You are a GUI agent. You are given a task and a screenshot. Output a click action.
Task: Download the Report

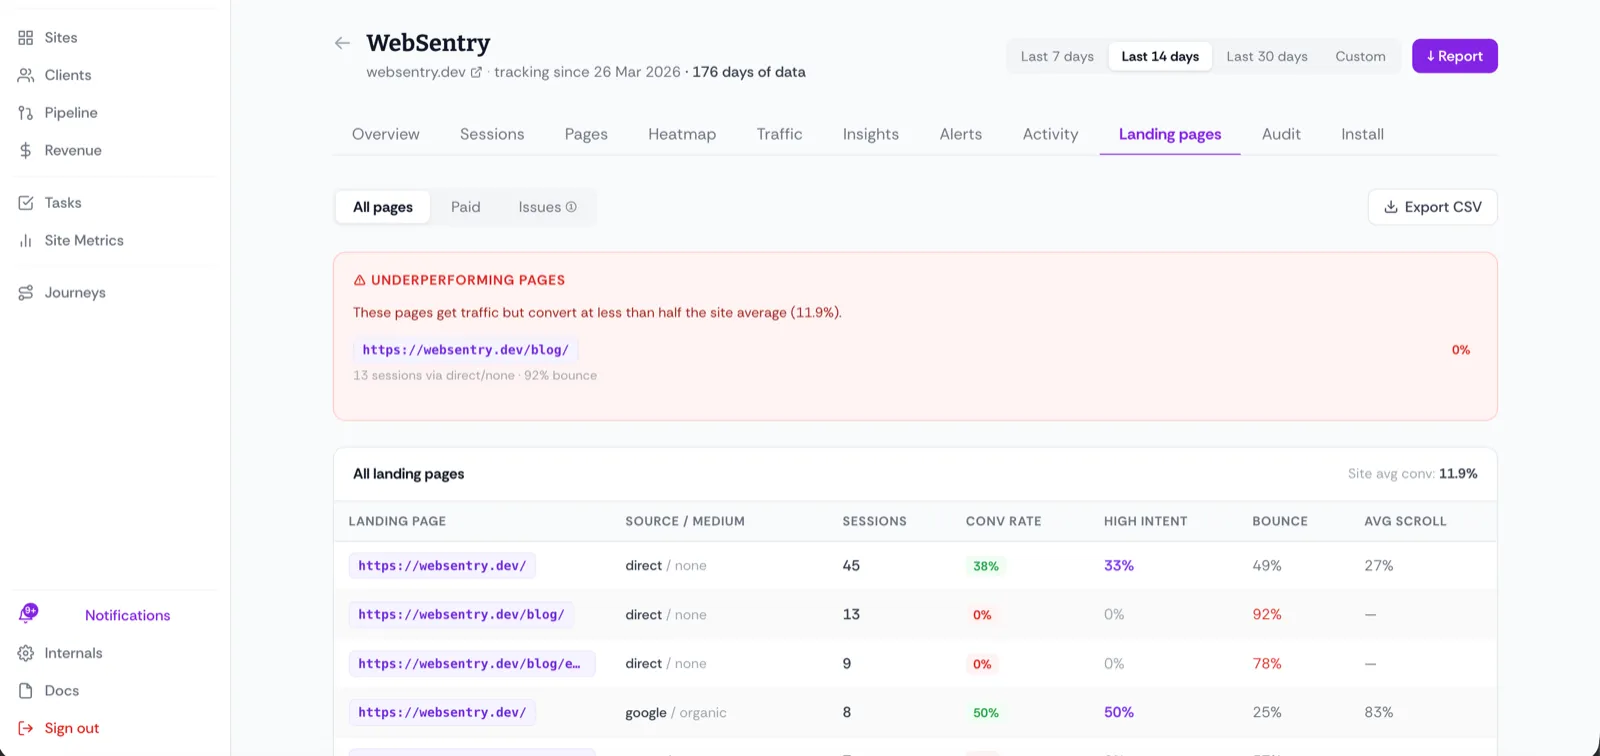click(x=1455, y=56)
